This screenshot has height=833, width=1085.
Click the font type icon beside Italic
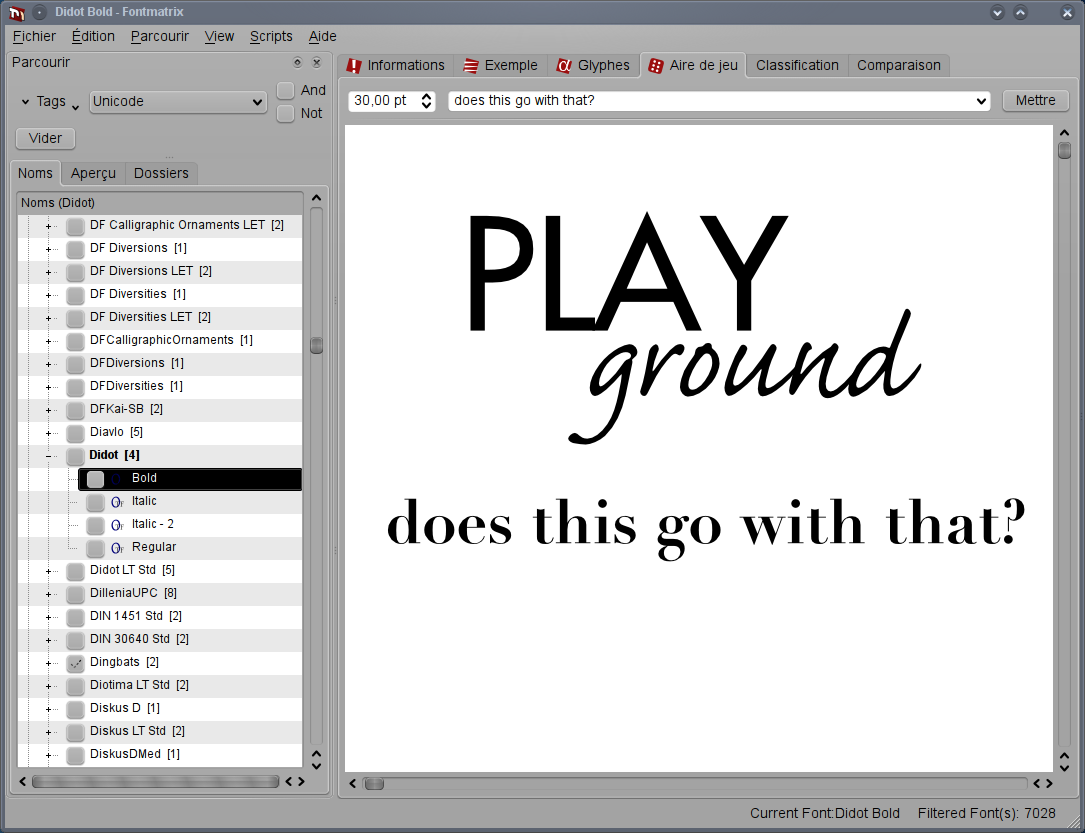tap(118, 502)
